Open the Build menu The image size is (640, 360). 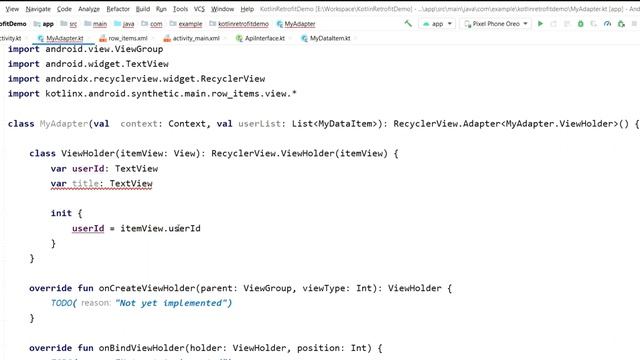coord(142,9)
